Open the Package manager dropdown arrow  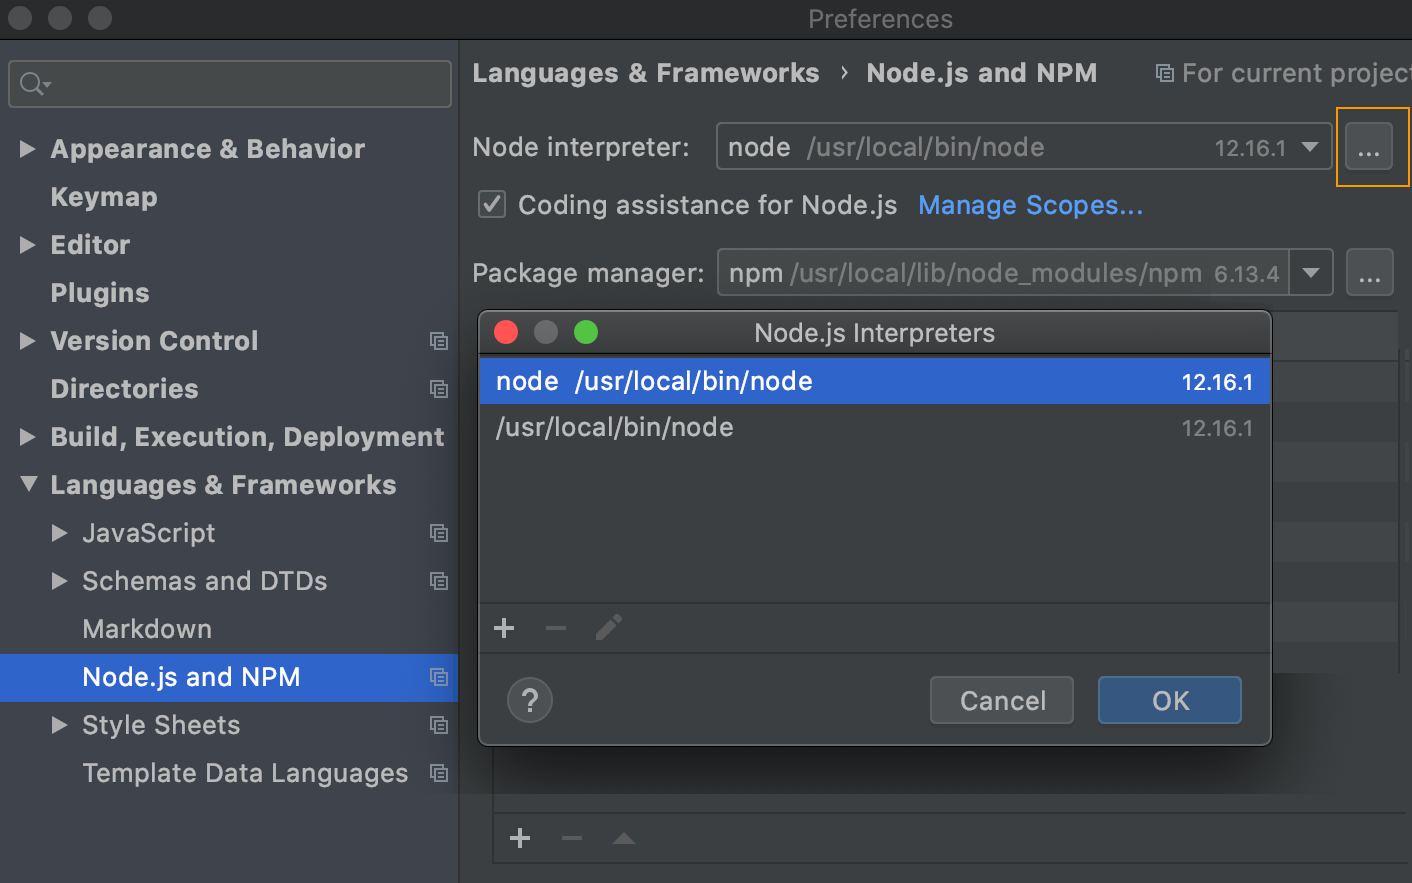point(1311,272)
